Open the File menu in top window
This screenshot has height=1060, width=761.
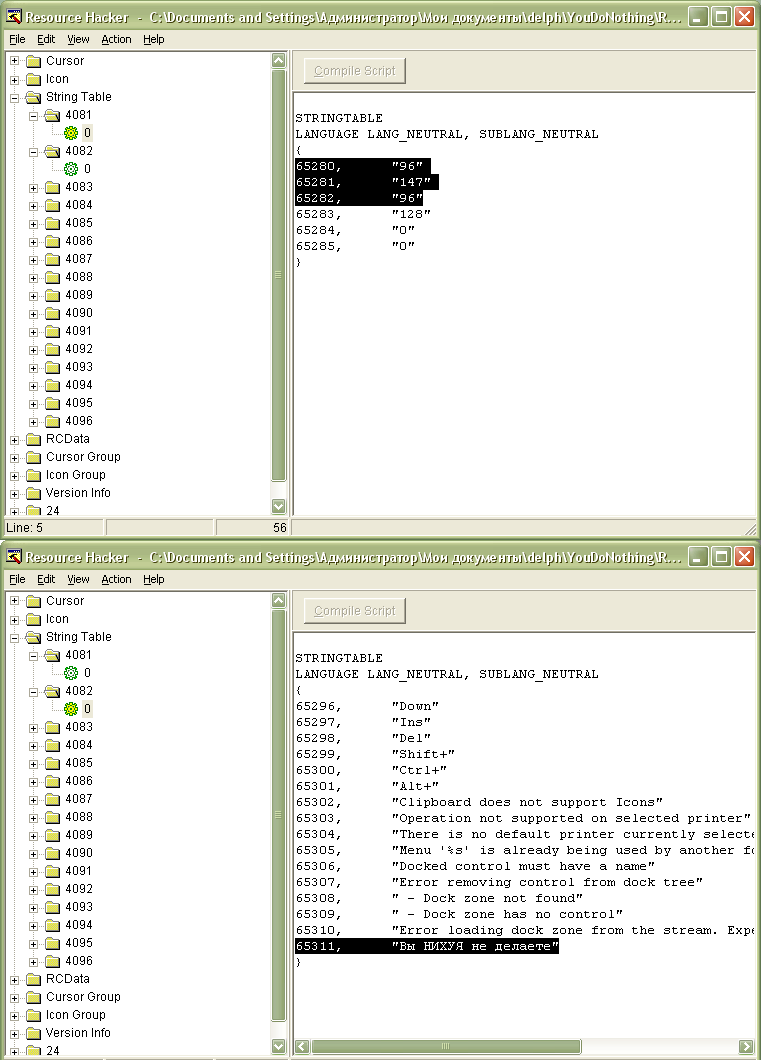point(17,39)
